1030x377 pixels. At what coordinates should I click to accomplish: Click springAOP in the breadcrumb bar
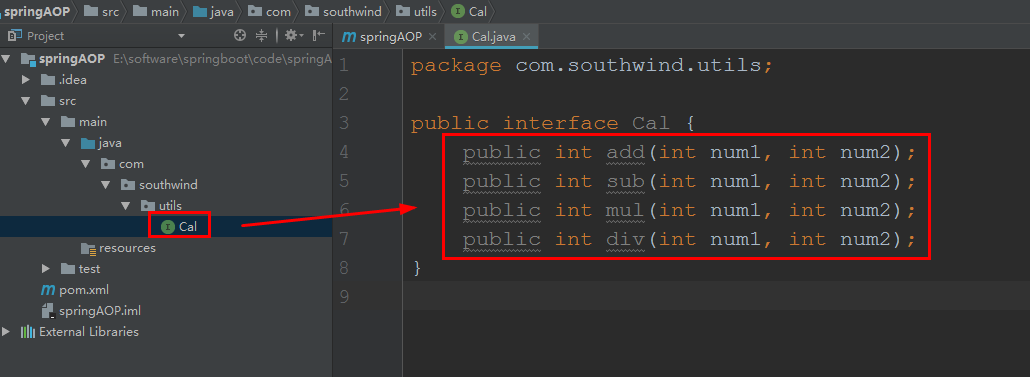[37, 11]
